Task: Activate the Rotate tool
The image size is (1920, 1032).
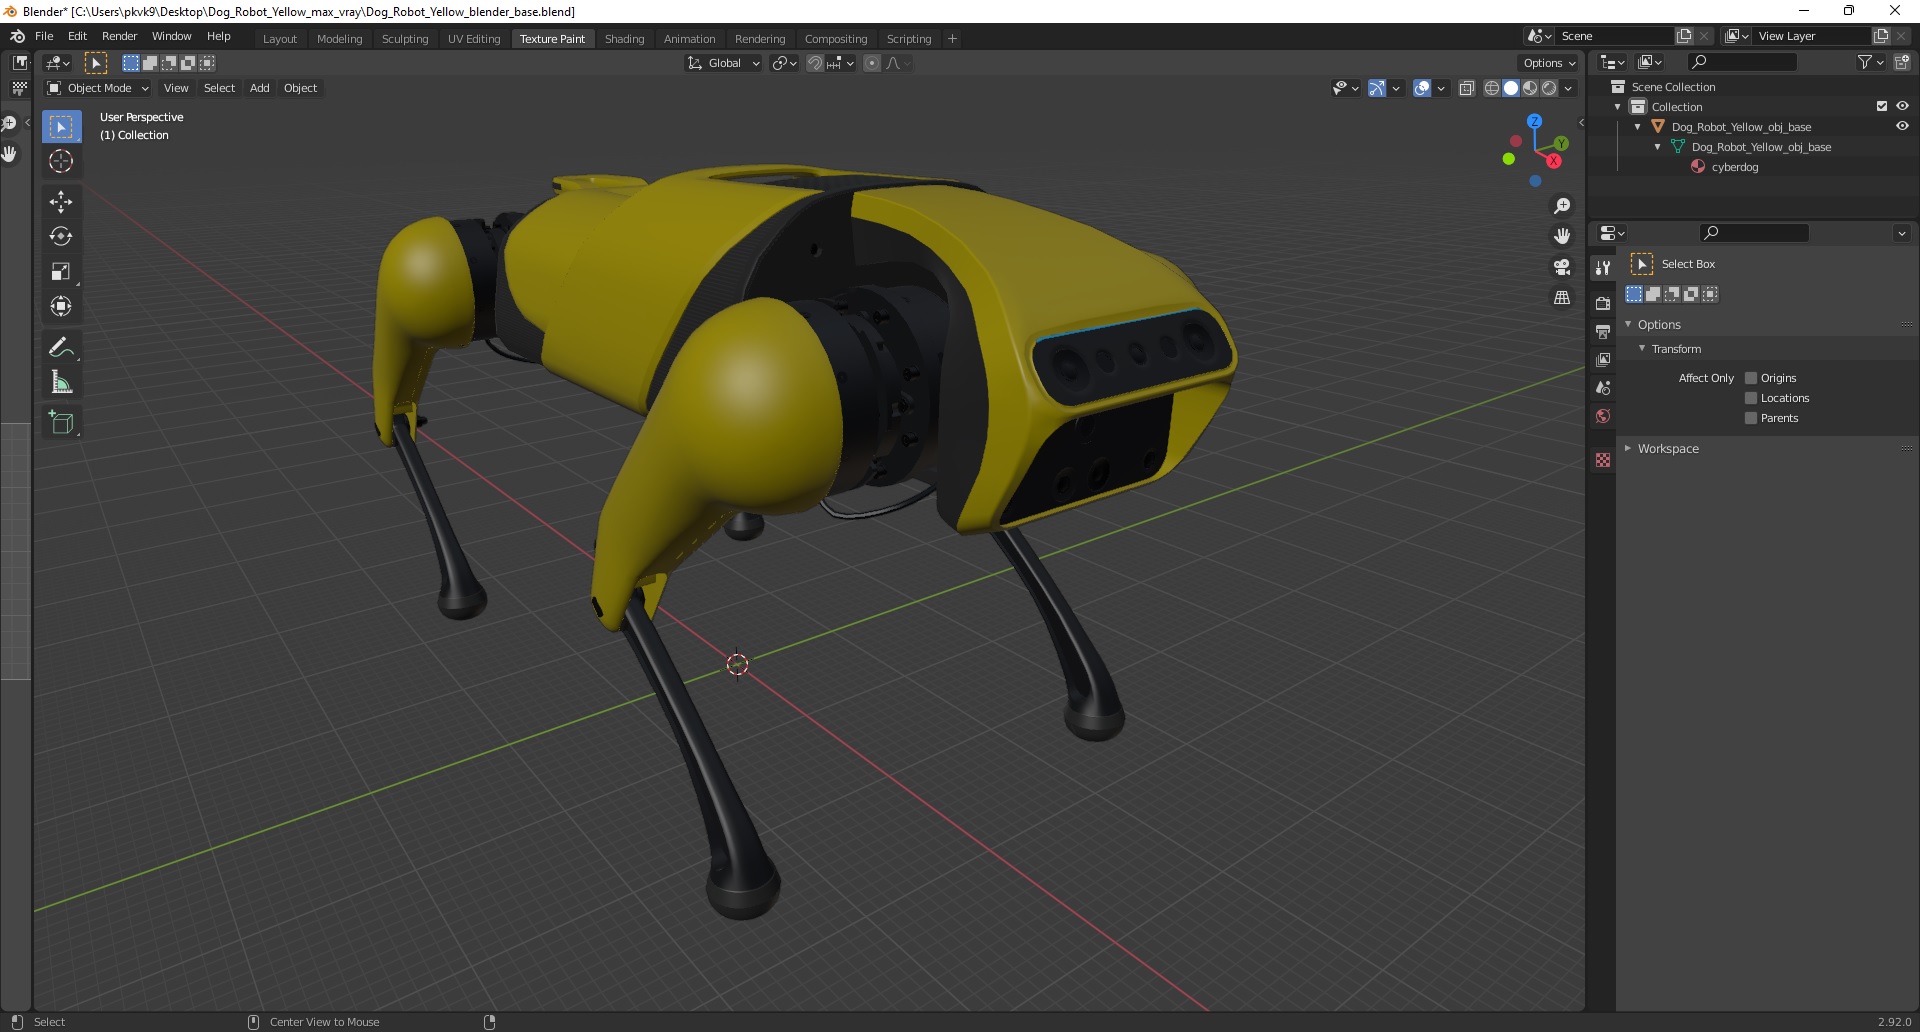Action: [61, 236]
